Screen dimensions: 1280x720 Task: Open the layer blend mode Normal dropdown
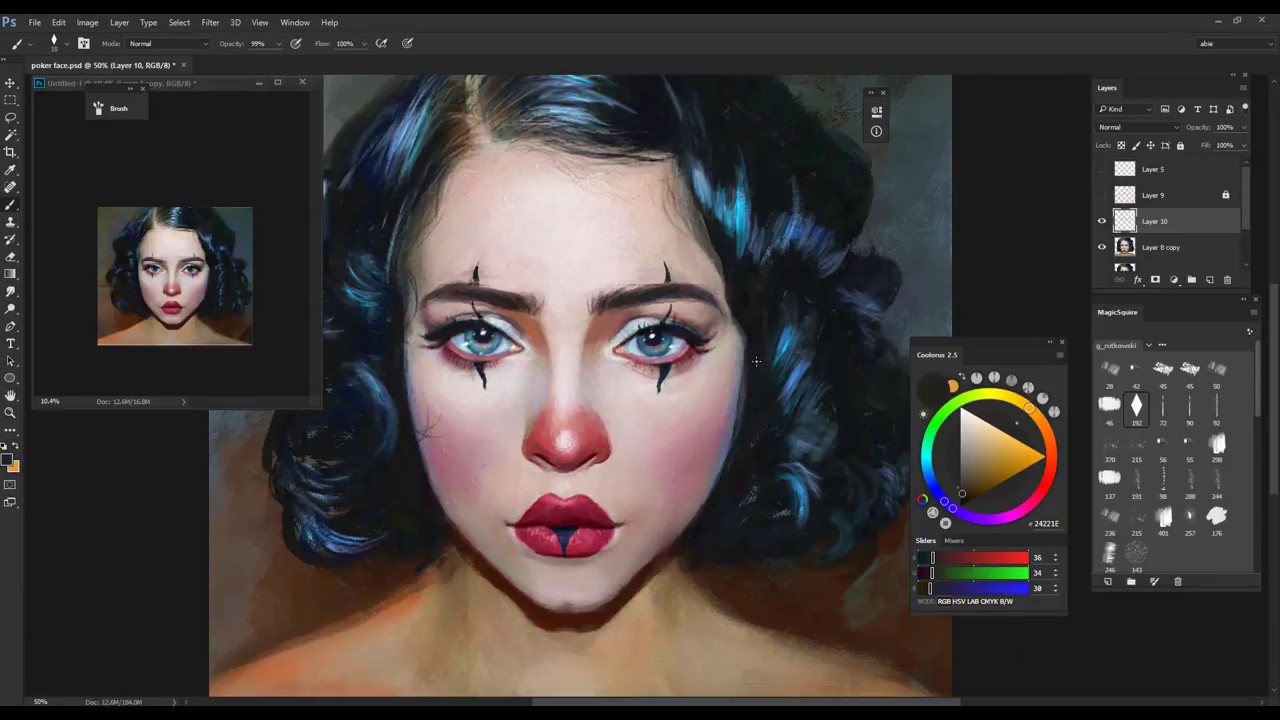coord(1139,127)
